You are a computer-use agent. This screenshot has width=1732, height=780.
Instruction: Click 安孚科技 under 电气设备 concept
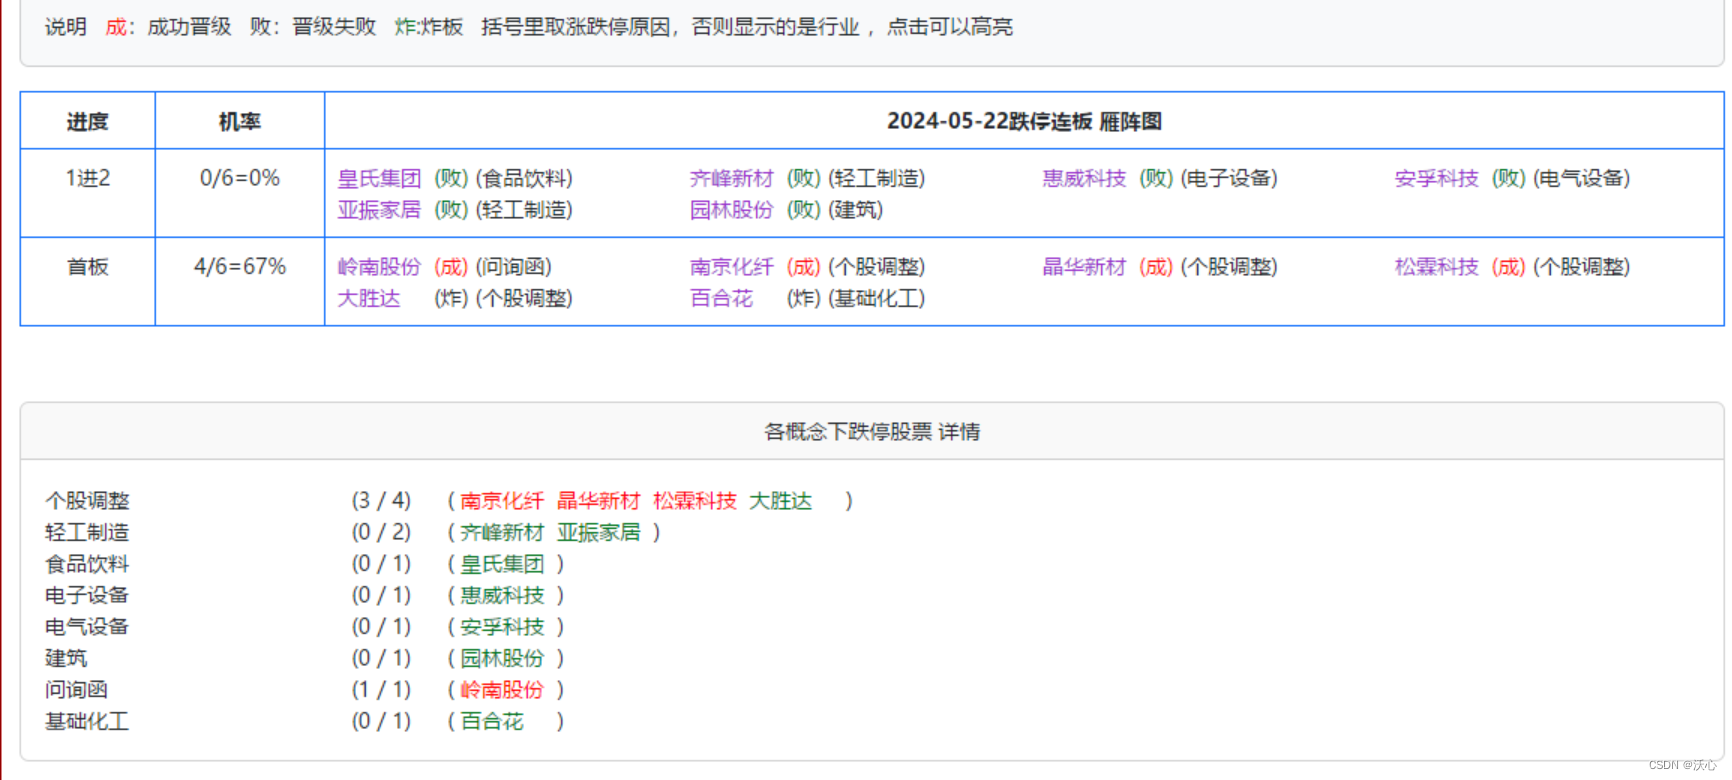click(x=502, y=627)
